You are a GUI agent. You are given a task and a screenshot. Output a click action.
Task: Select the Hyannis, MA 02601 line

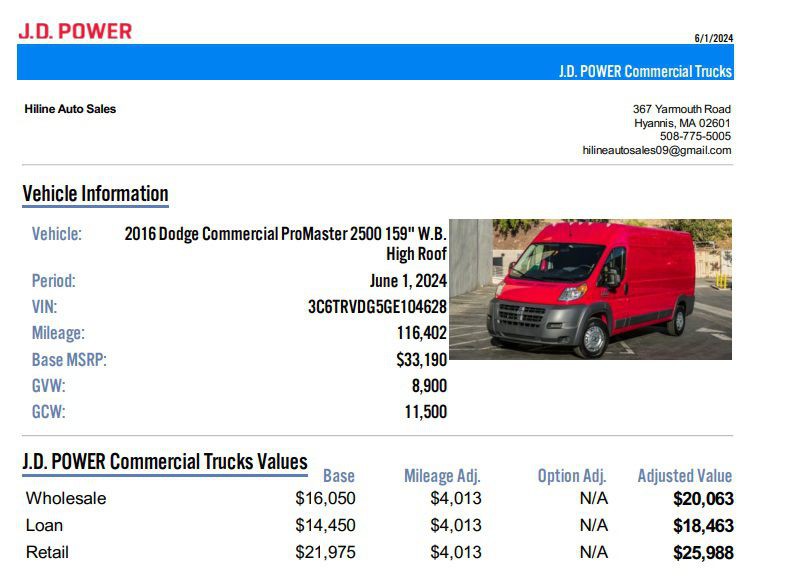(682, 123)
